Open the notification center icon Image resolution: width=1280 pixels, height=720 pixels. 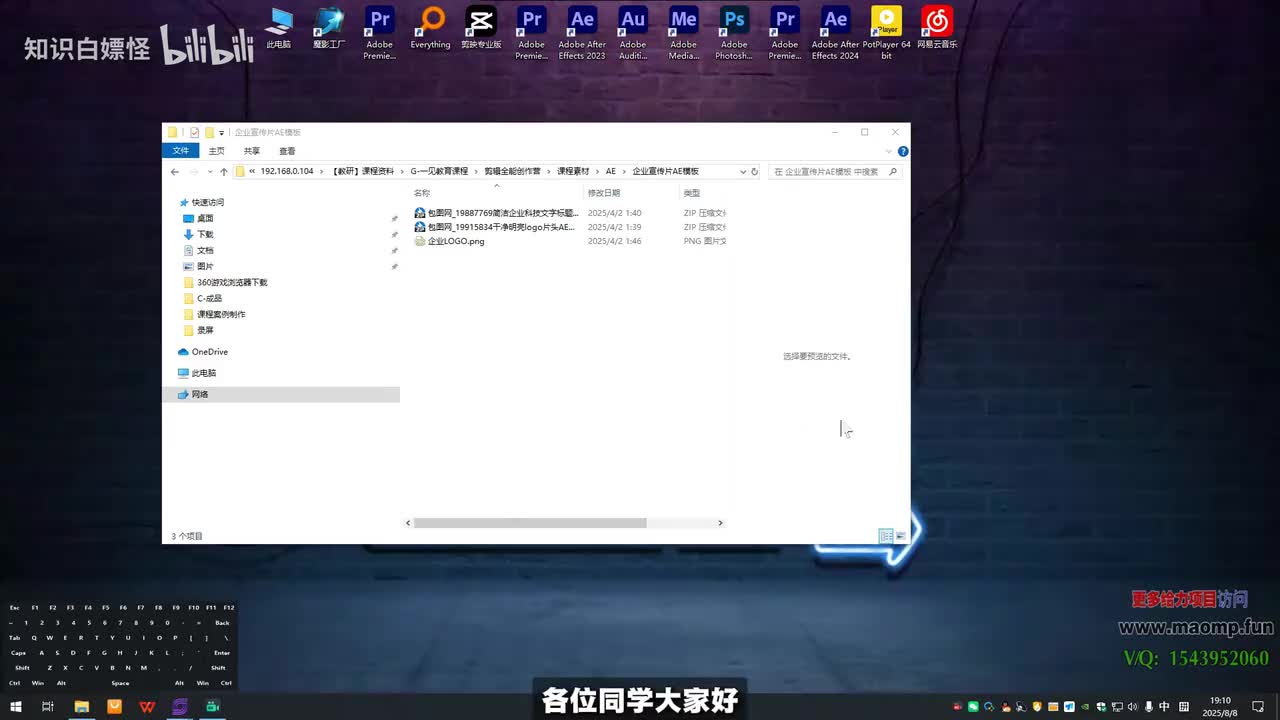(x=1258, y=706)
